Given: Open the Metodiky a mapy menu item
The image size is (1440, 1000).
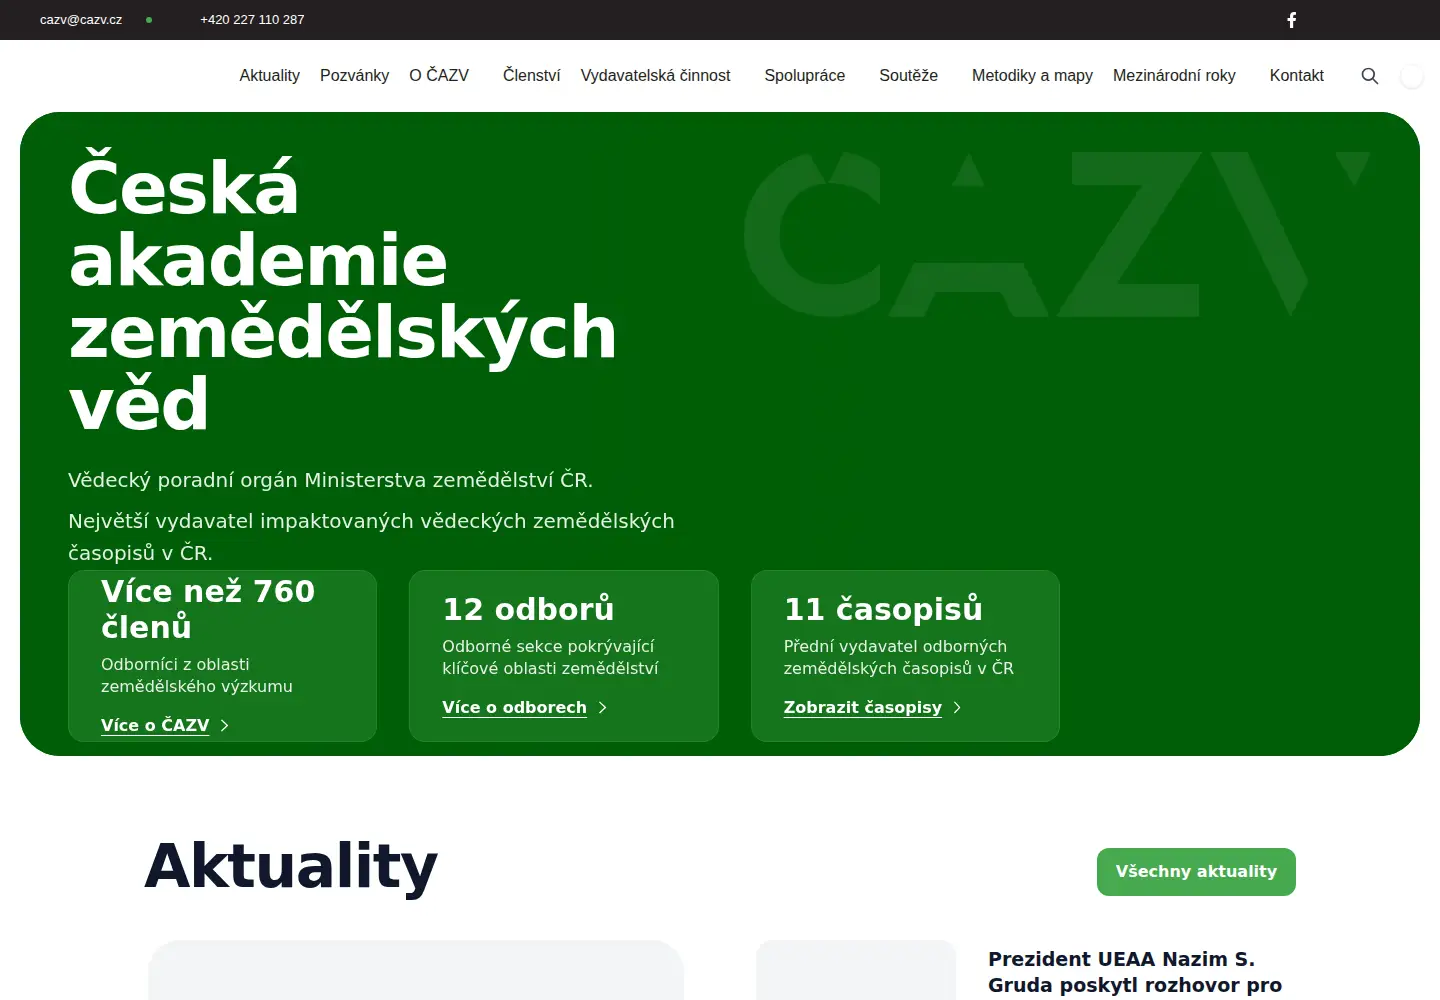Looking at the screenshot, I should (1032, 76).
